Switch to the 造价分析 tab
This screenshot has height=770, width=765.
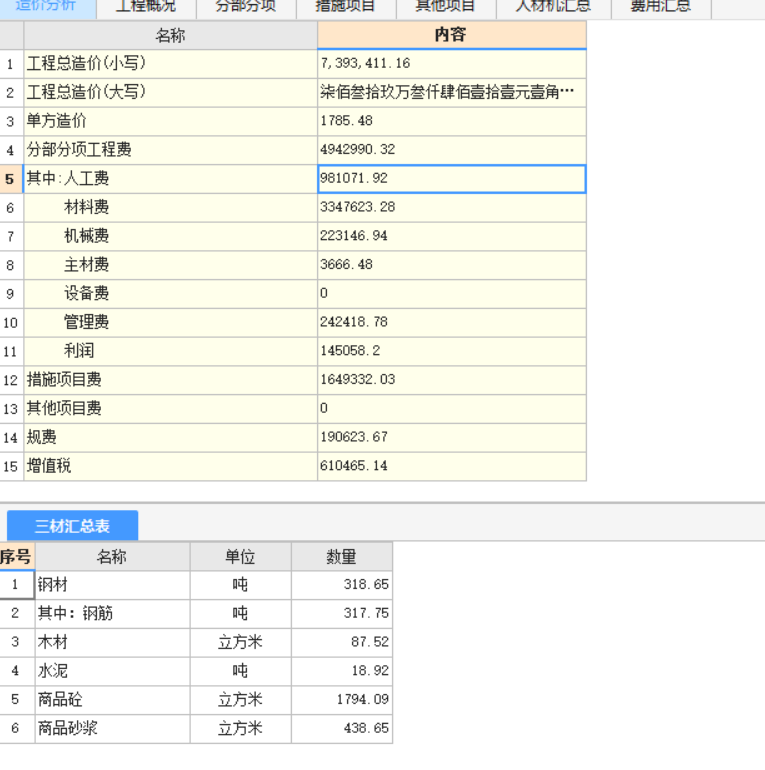click(x=48, y=7)
